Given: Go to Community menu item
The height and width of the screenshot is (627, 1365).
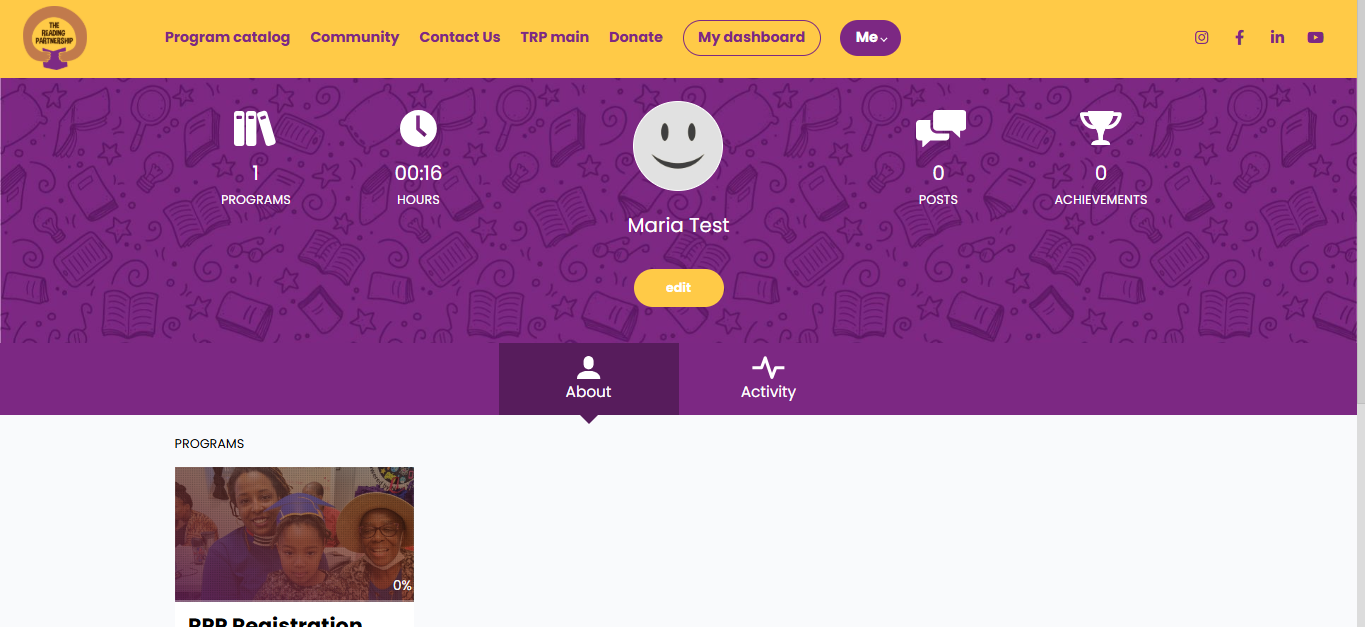Looking at the screenshot, I should pos(354,37).
